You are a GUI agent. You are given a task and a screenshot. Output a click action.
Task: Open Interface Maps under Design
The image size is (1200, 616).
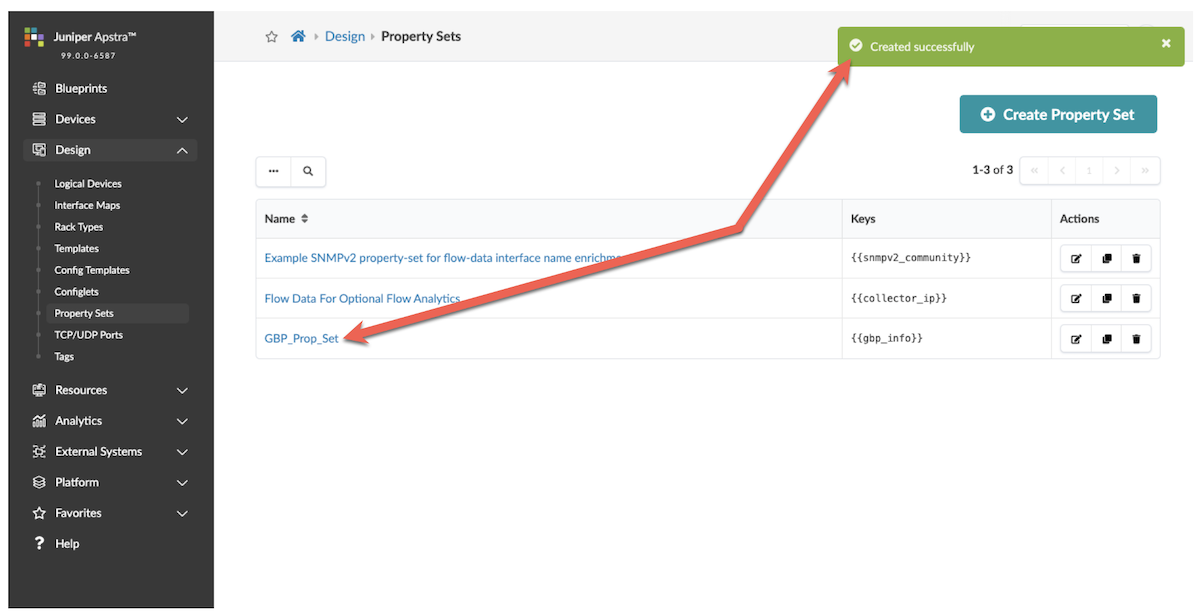click(x=87, y=205)
